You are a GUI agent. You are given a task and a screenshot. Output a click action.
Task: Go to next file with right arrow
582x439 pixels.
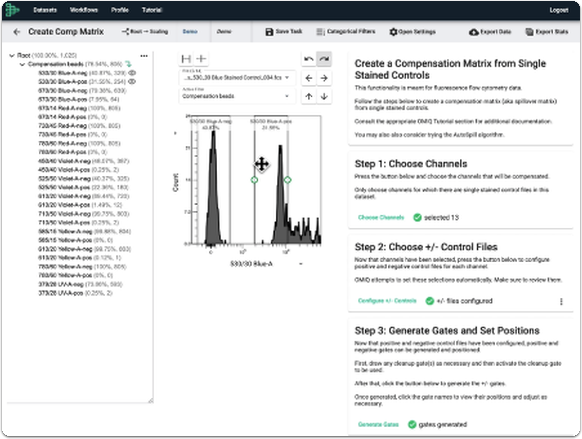pos(324,78)
